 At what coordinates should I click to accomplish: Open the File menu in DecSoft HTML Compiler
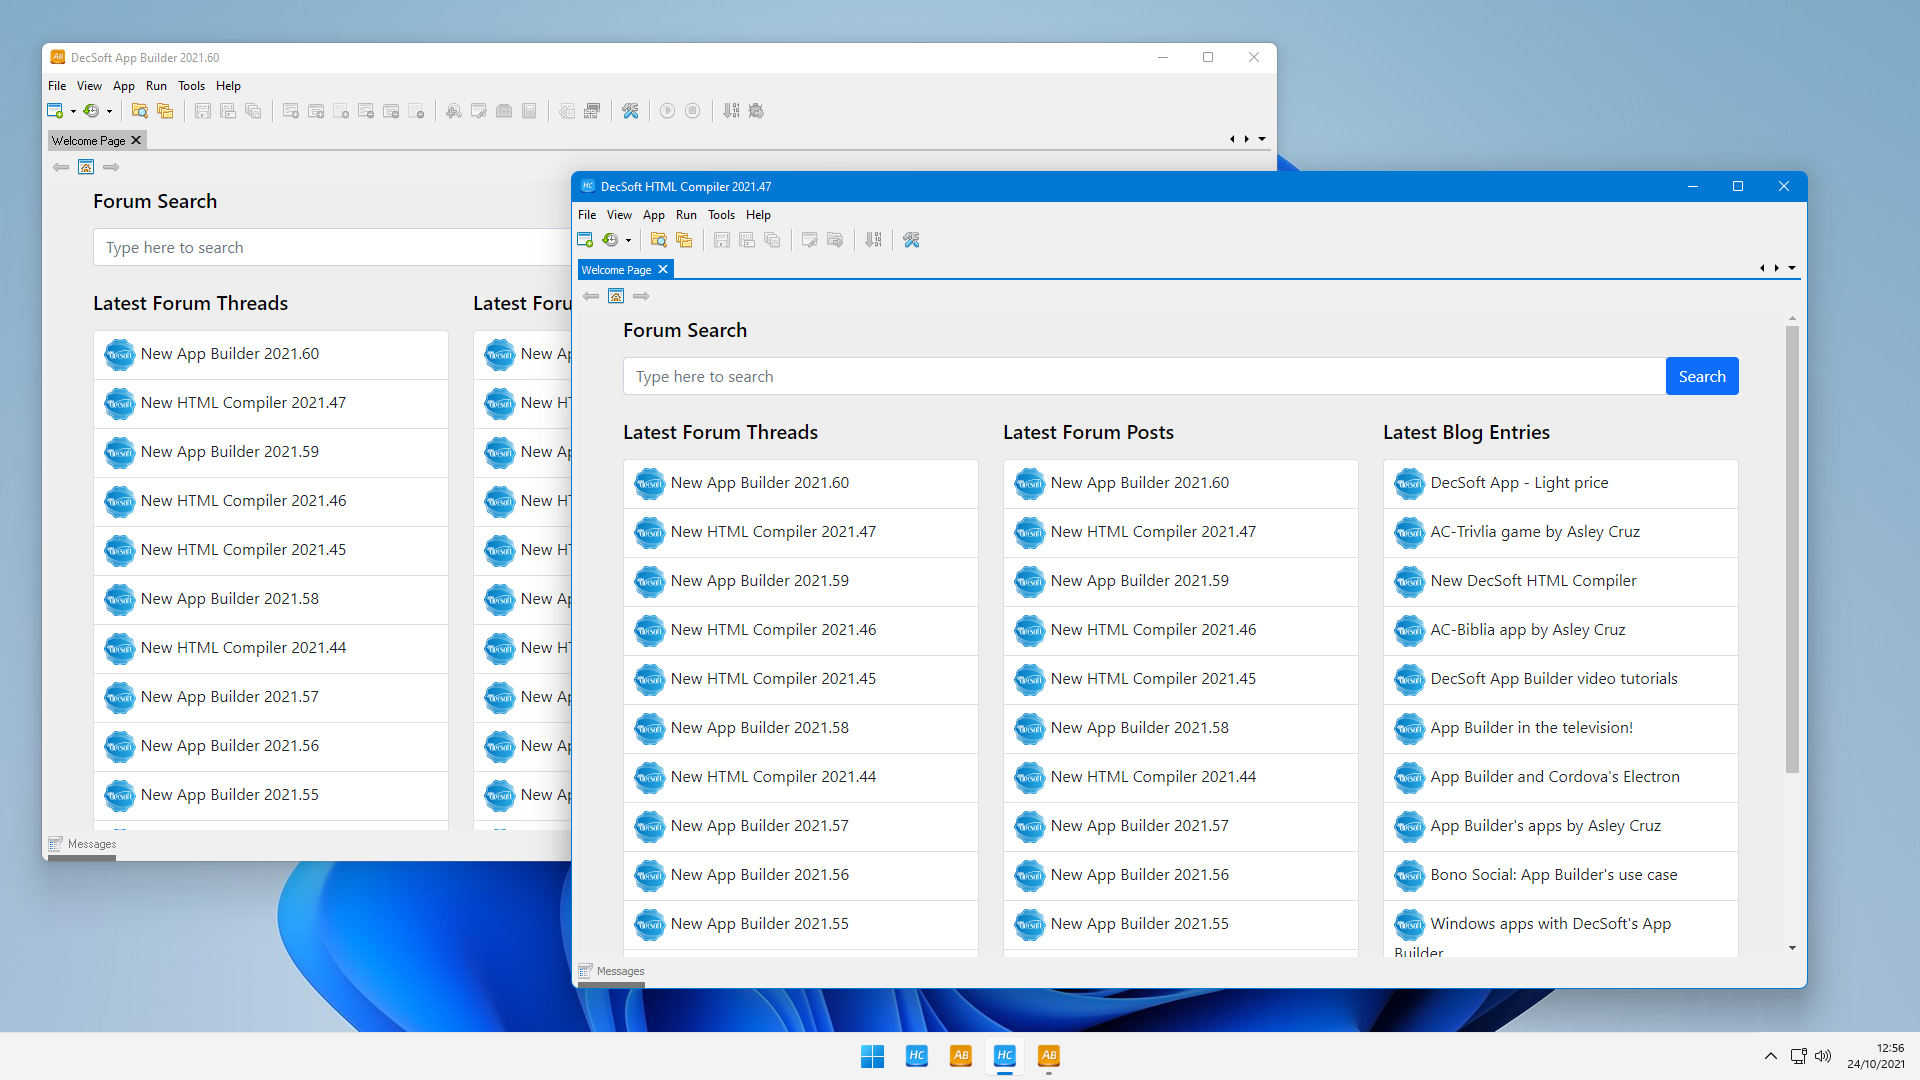click(x=587, y=214)
